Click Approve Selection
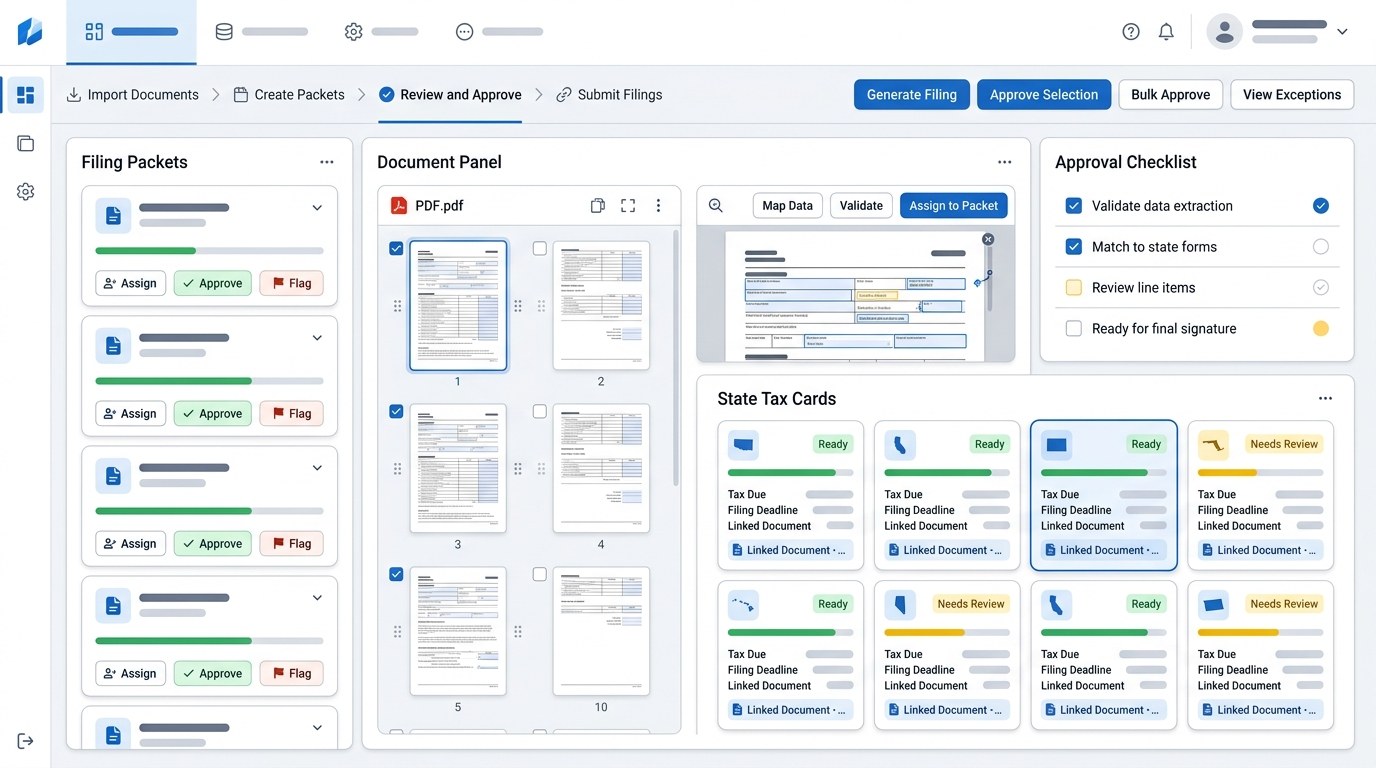 click(x=1044, y=95)
